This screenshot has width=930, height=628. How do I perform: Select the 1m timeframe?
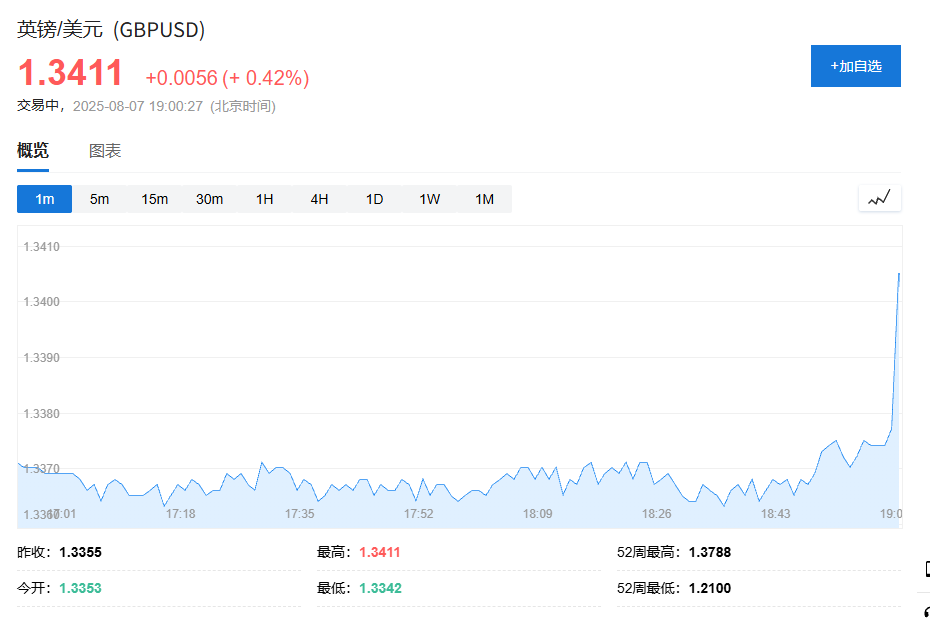(45, 199)
